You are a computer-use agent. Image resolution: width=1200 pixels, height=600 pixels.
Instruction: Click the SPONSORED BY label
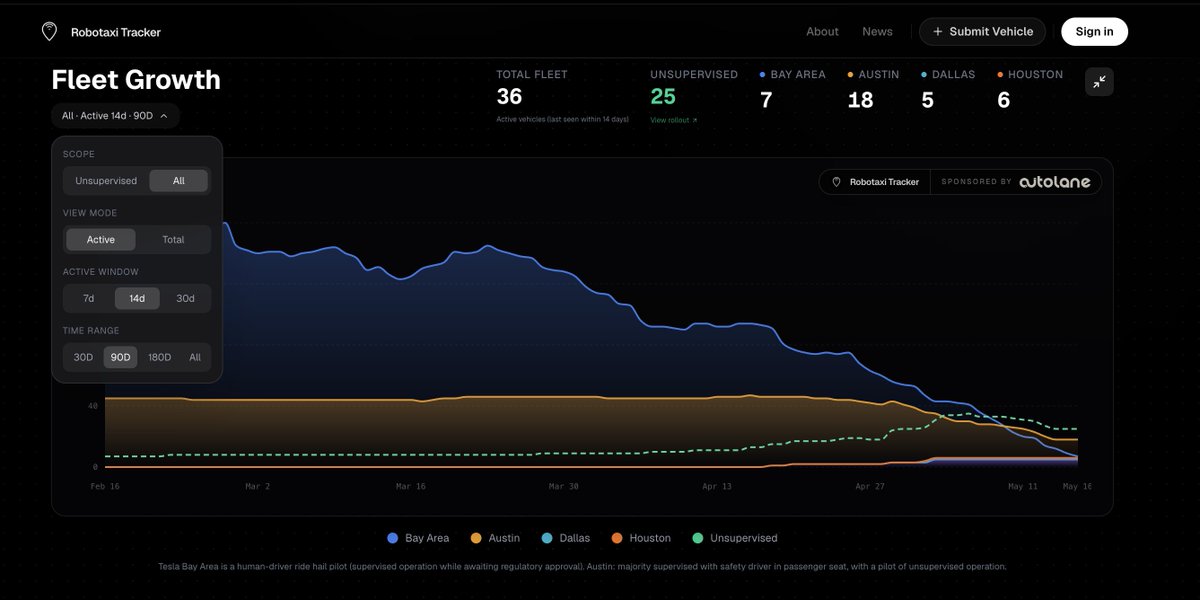click(x=976, y=182)
